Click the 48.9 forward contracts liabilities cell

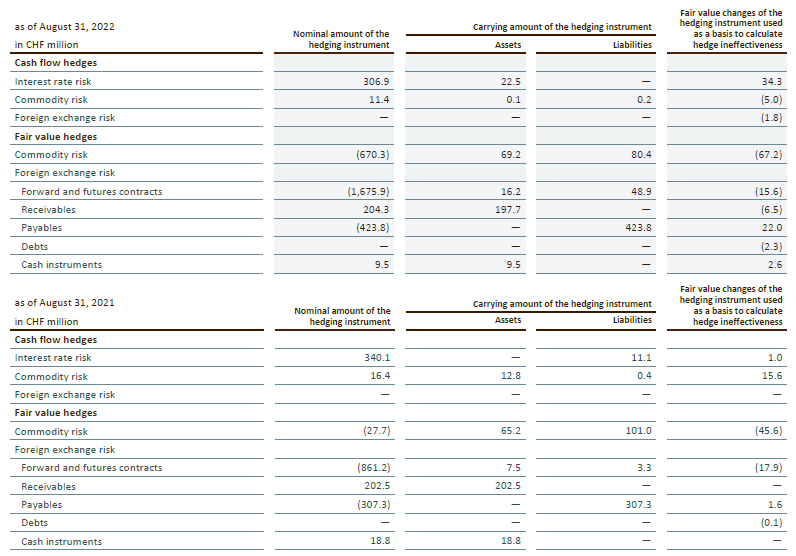(x=639, y=192)
